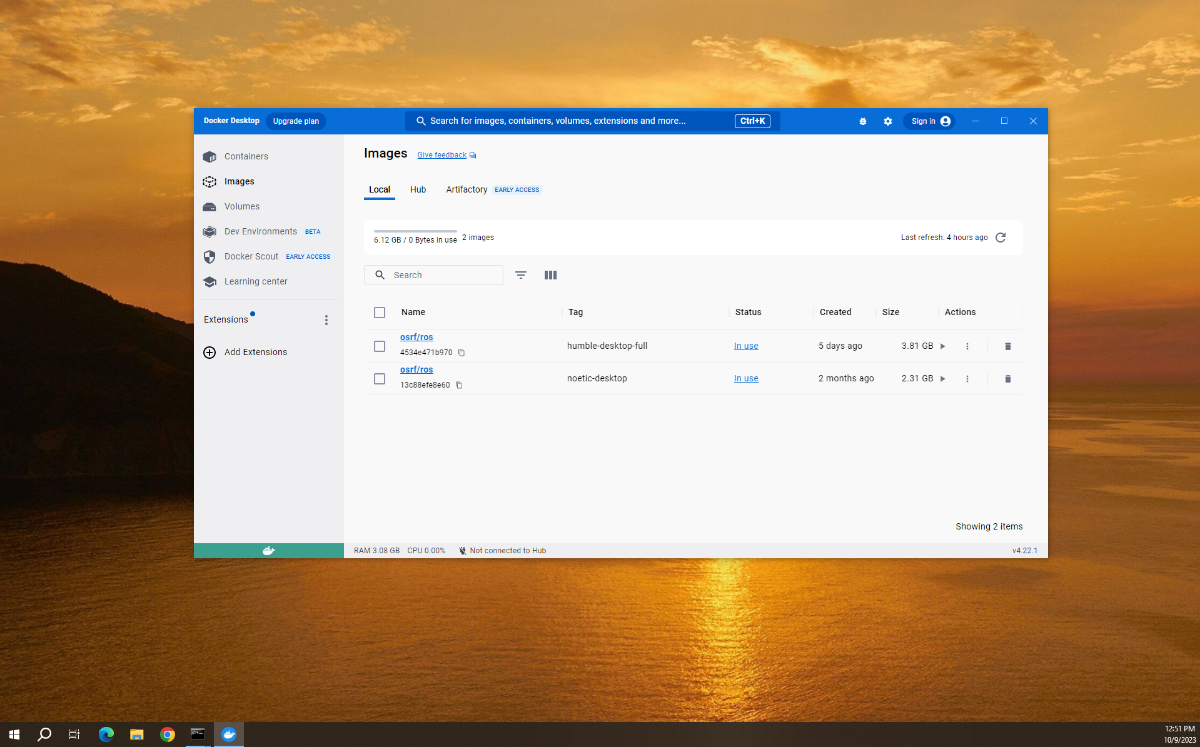Go to Volumes in the sidebar

[242, 207]
